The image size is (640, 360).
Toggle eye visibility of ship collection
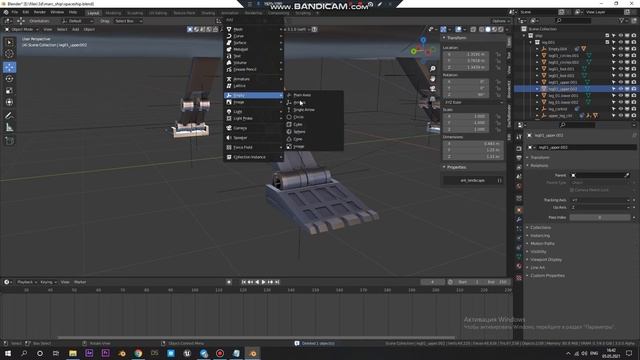[x=620, y=36]
